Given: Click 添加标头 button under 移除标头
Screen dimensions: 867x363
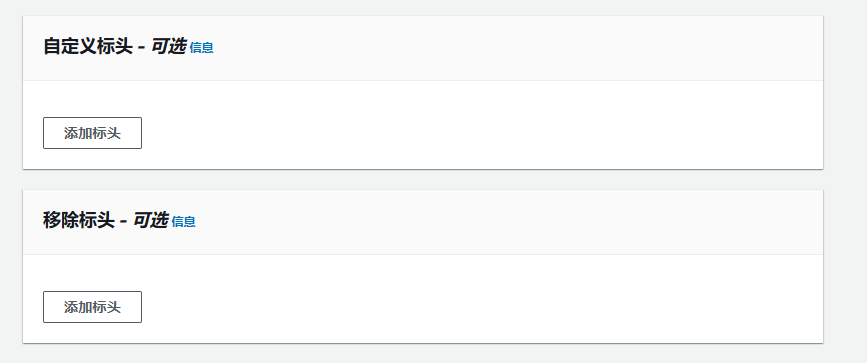Looking at the screenshot, I should pos(92,307).
